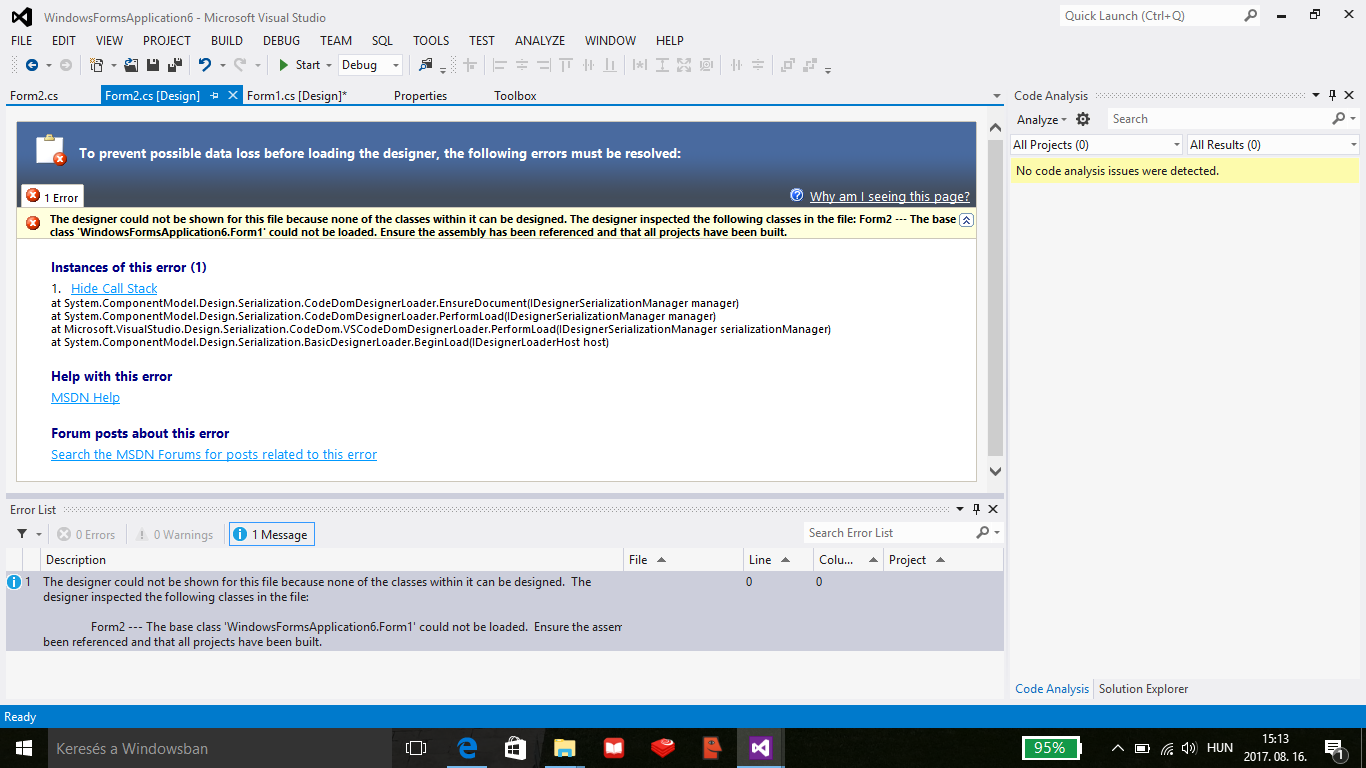
Task: Click the Undo toolbar icon
Action: (204, 65)
